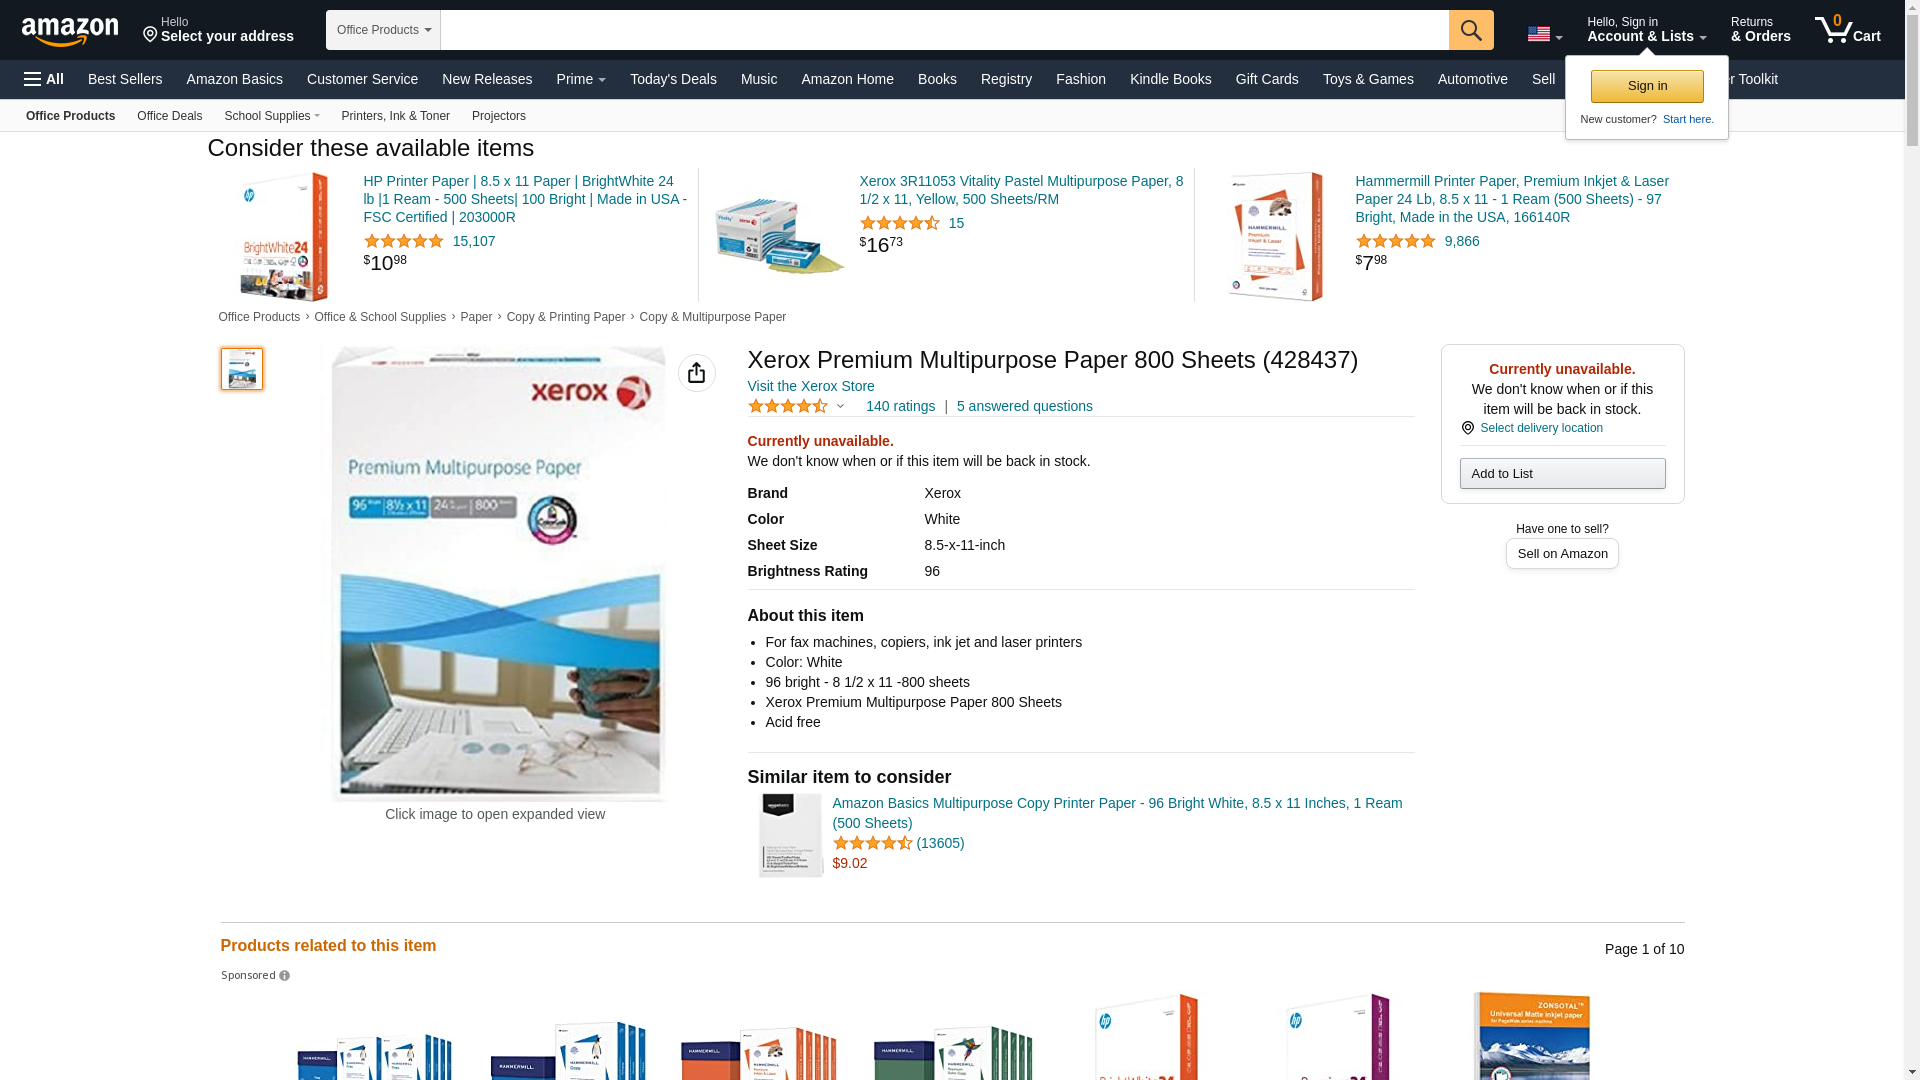Screen dimensions: 1920x1080
Task: Click the US flag language selector
Action: point(1544,34)
